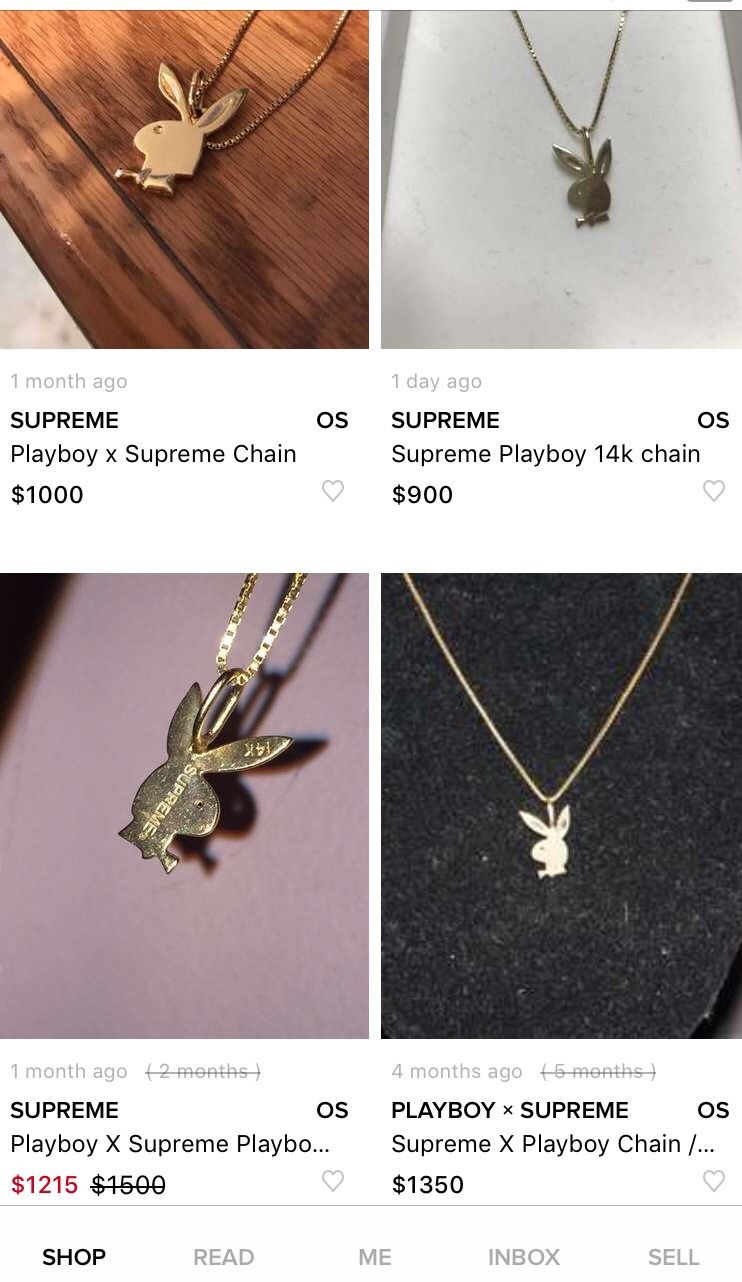Viewport: 742px width, 1282px height.
Task: View the pendant photo on the white surface
Action: click(x=561, y=179)
